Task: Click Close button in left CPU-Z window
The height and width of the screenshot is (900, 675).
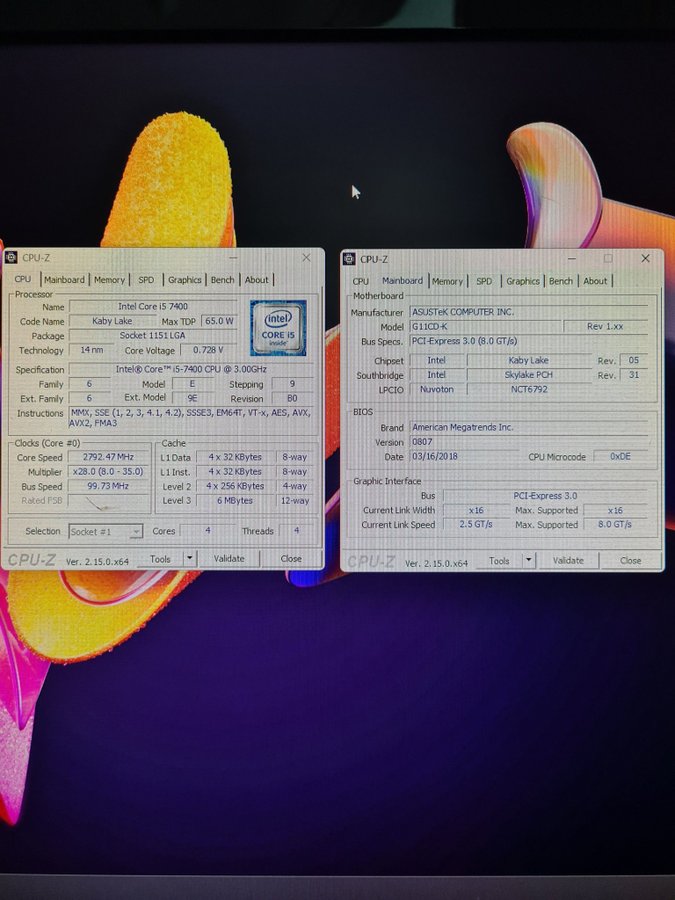Action: coord(291,558)
